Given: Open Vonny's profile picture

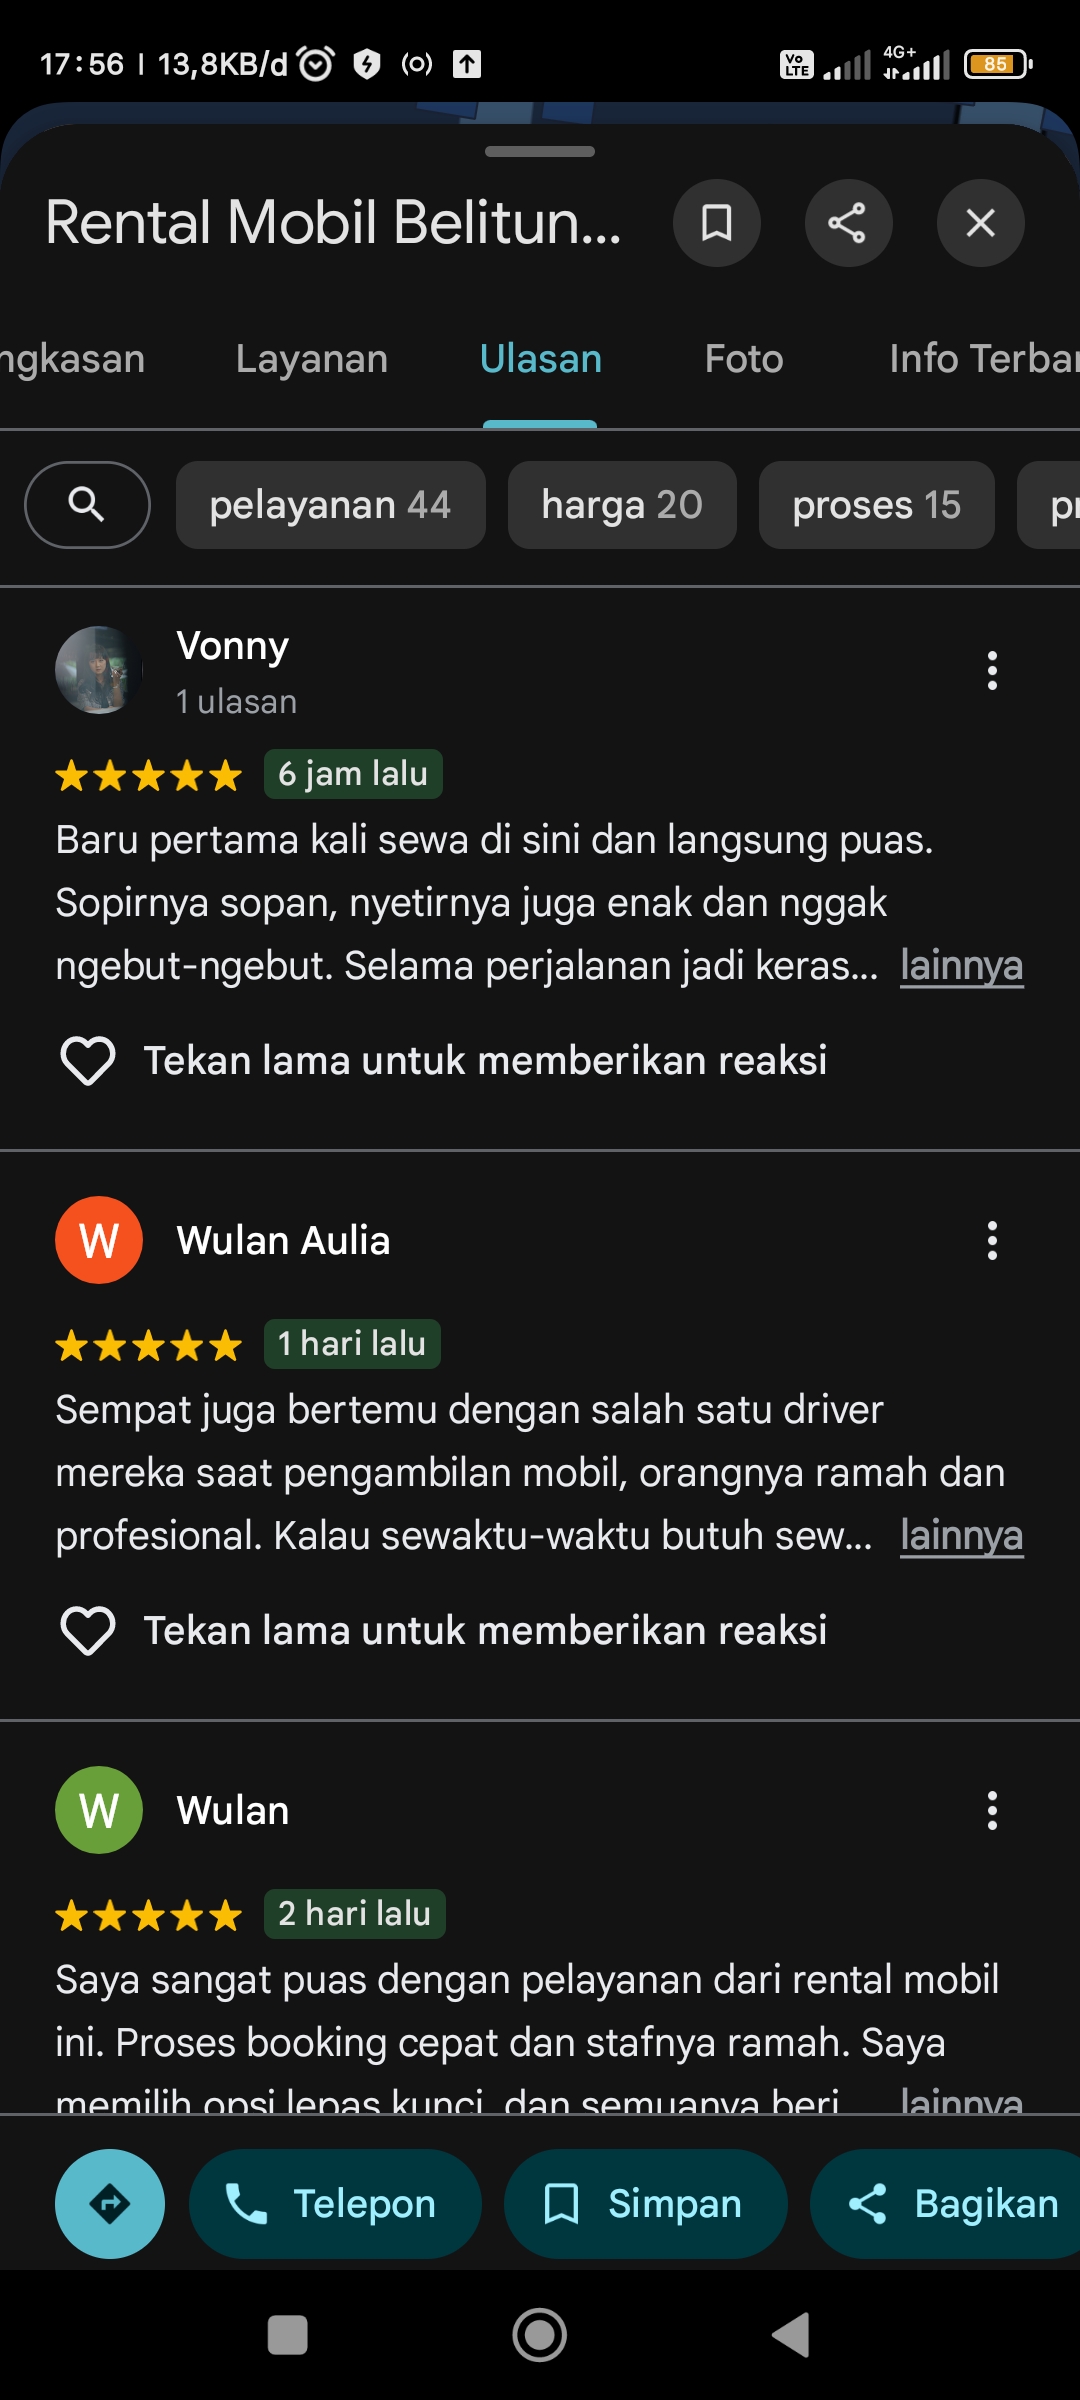Looking at the screenshot, I should (98, 670).
